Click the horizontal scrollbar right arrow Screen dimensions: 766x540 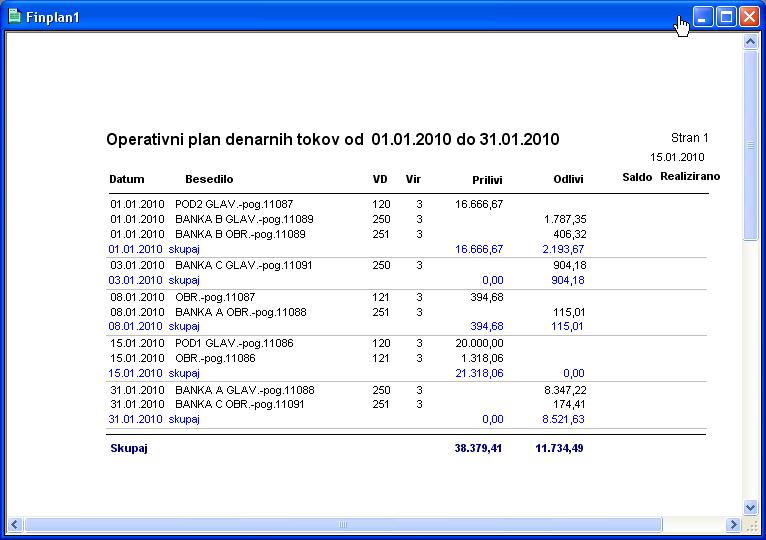point(733,524)
